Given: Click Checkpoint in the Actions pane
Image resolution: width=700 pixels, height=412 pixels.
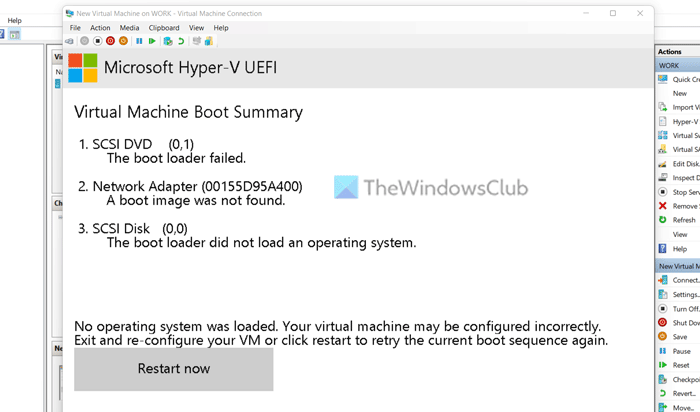Looking at the screenshot, I should pyautogui.click(x=679, y=379).
